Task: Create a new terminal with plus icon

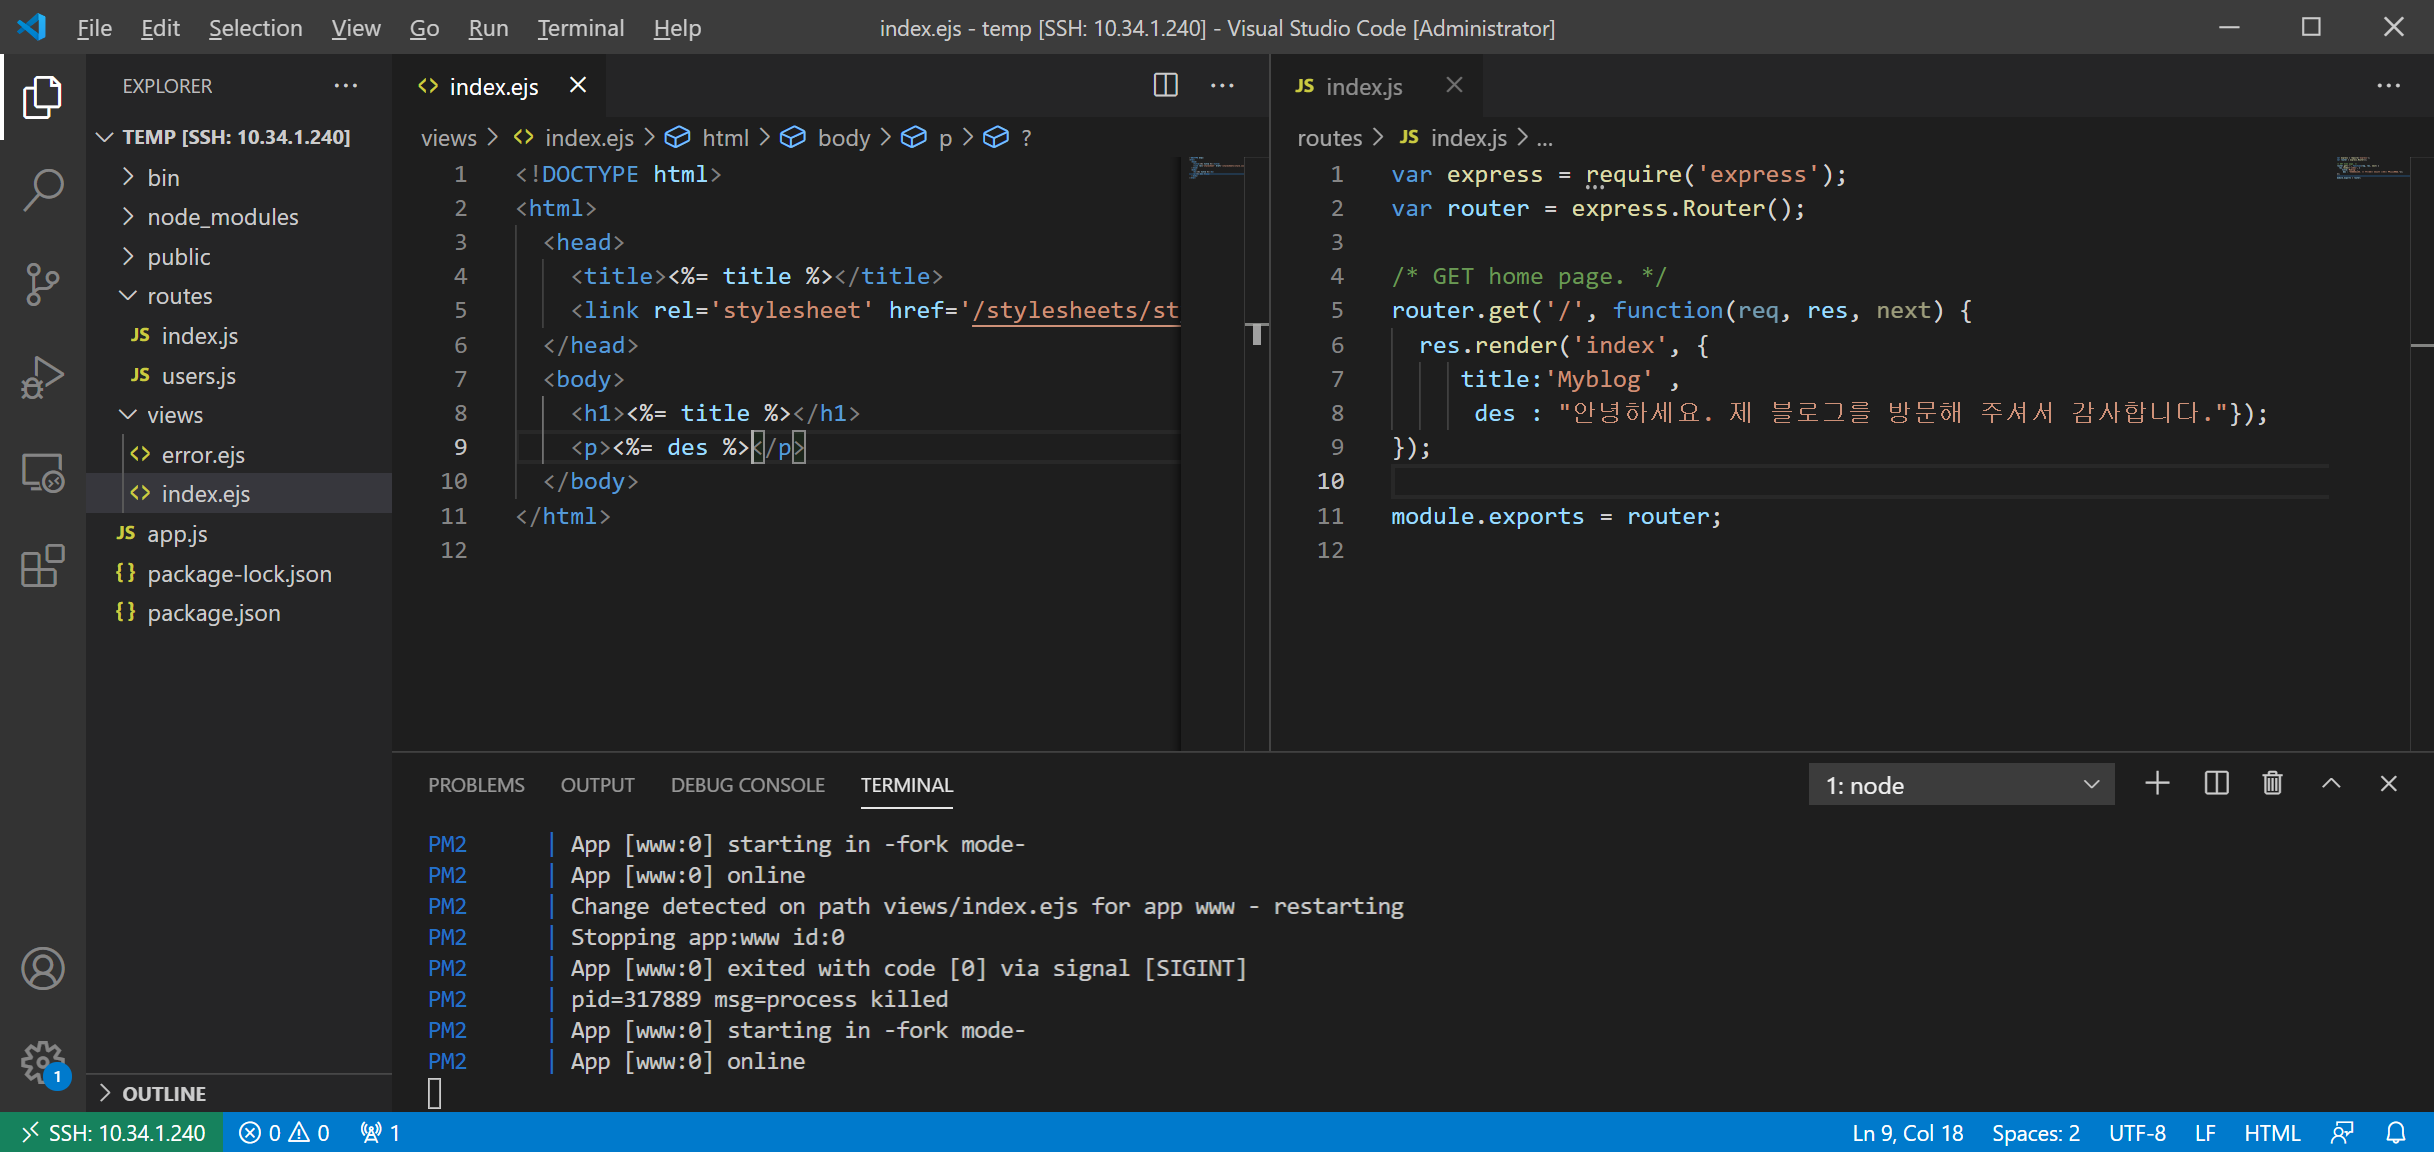Action: click(x=2157, y=784)
